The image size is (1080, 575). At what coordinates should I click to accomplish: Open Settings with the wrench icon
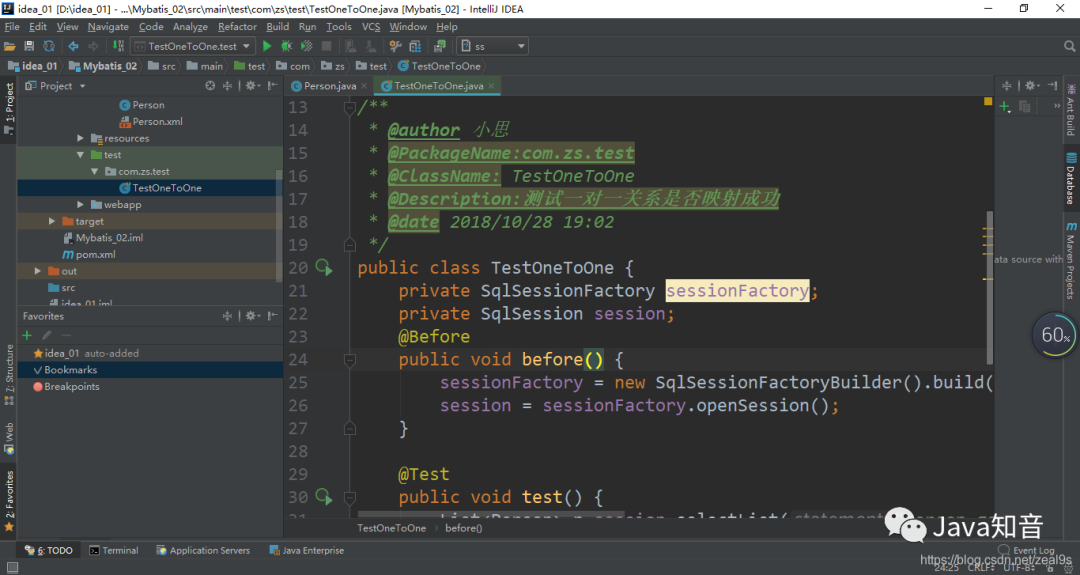395,46
